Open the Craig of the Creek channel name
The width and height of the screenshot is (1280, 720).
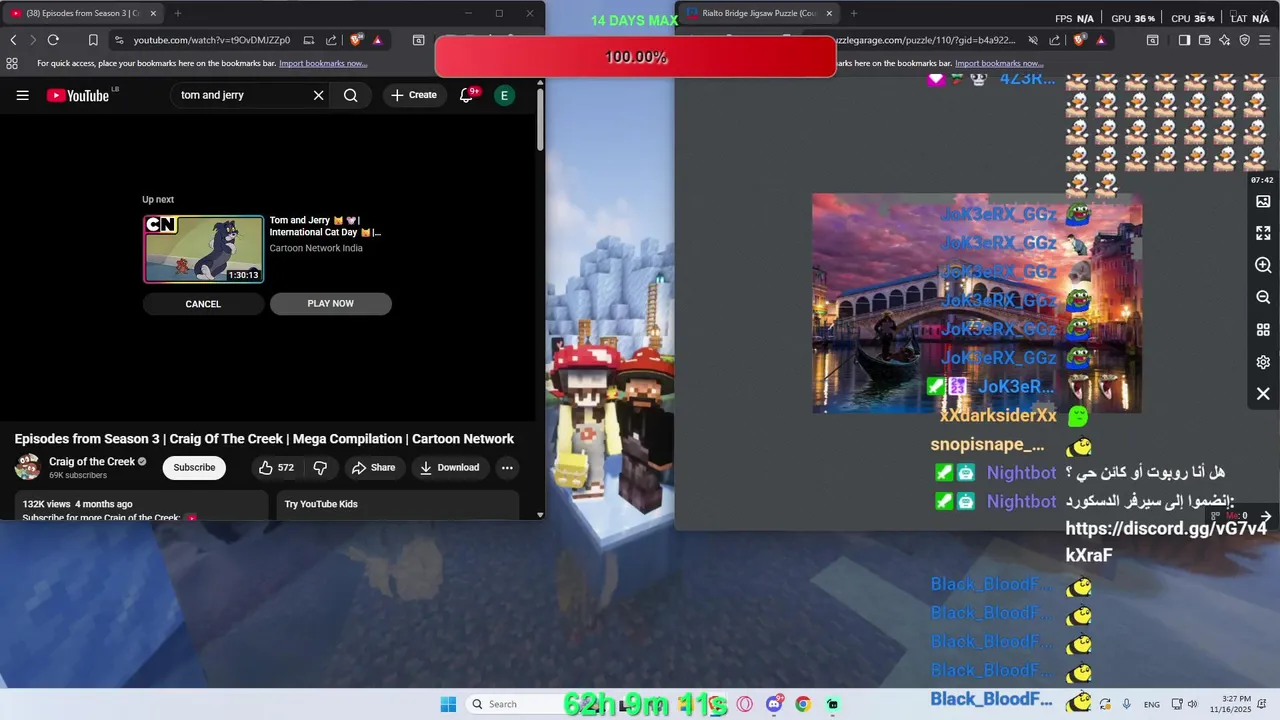(92, 461)
